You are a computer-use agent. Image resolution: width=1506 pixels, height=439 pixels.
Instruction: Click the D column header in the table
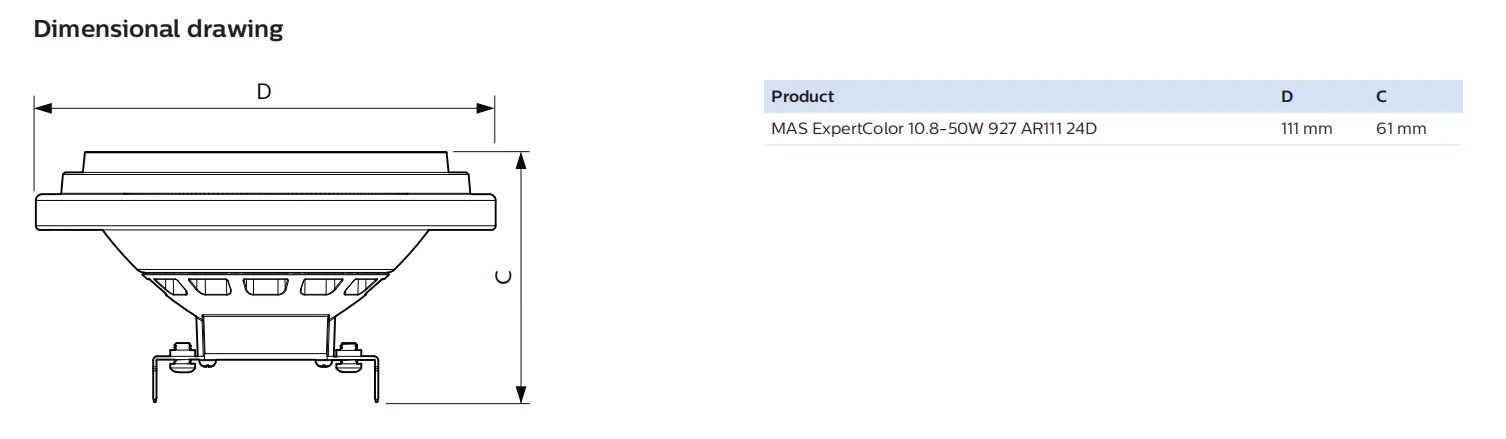(x=1287, y=97)
